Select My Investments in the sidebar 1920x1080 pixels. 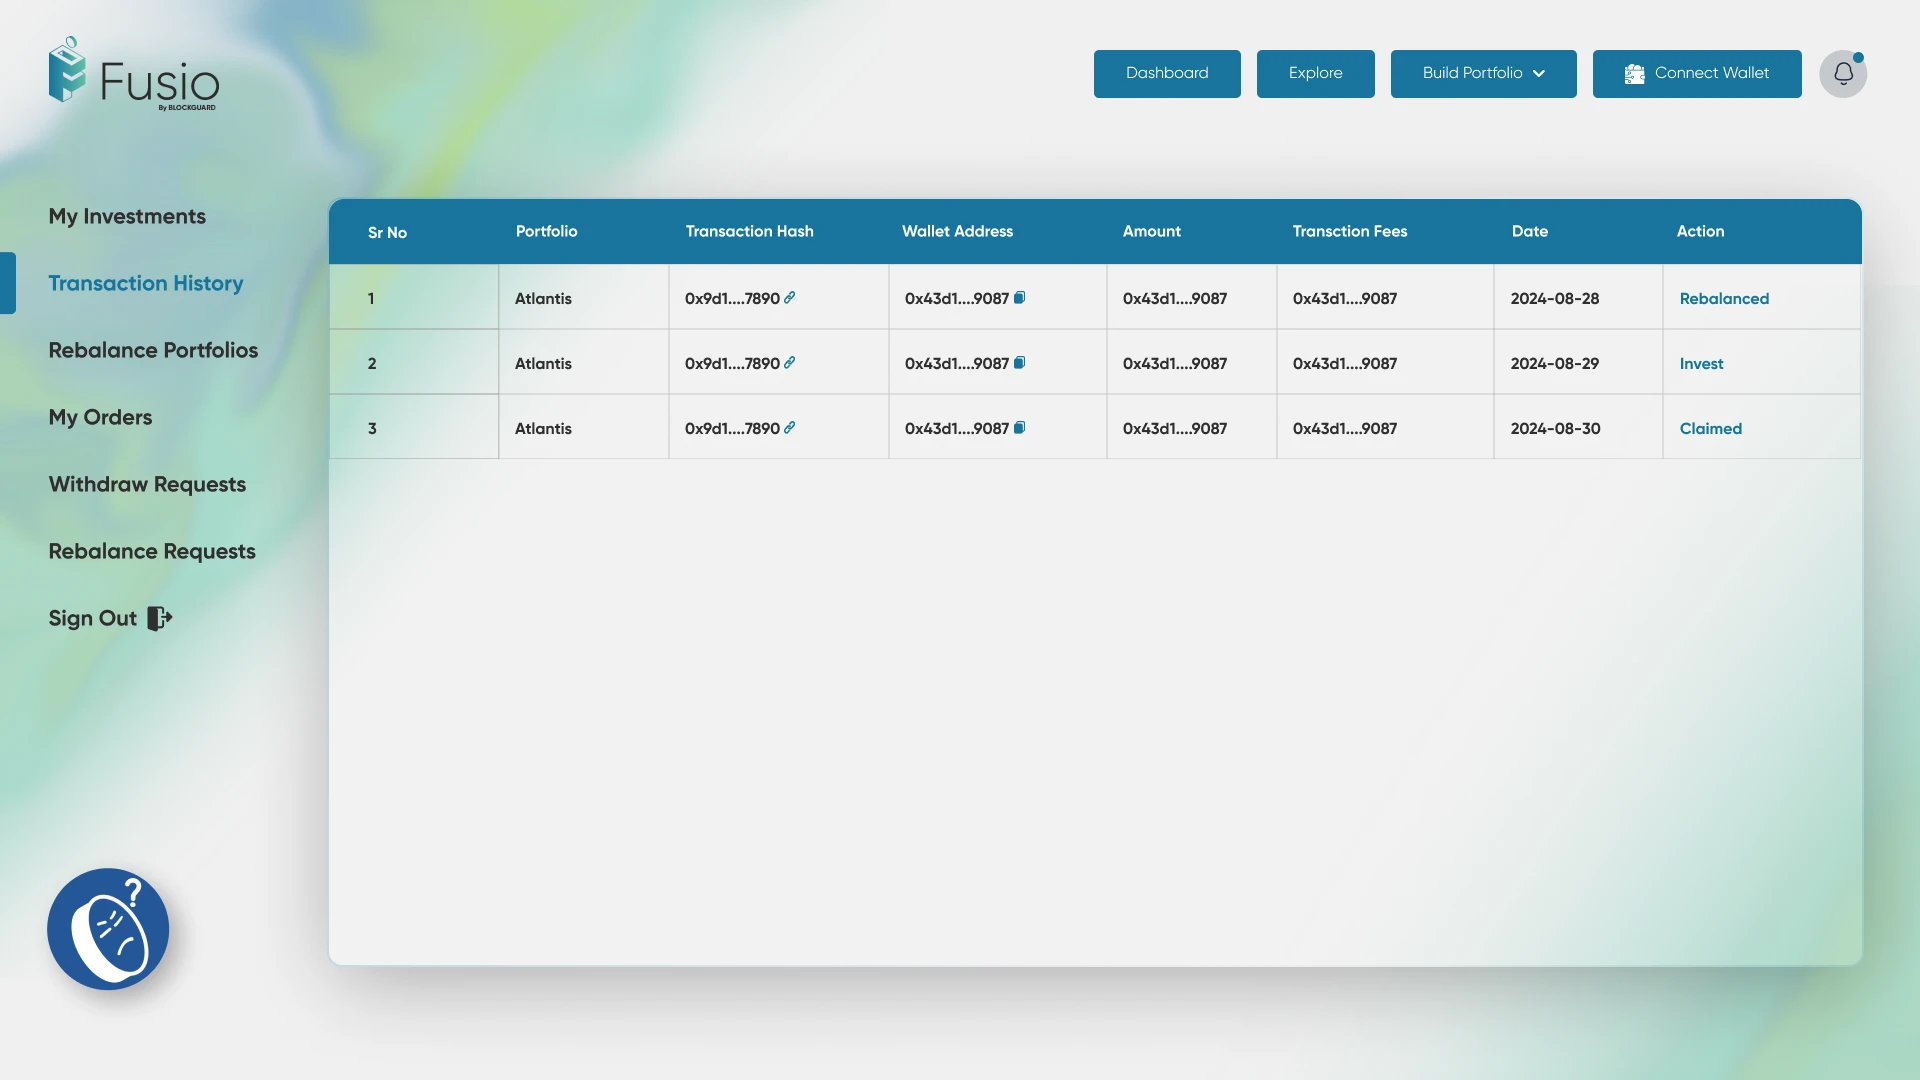pyautogui.click(x=127, y=216)
